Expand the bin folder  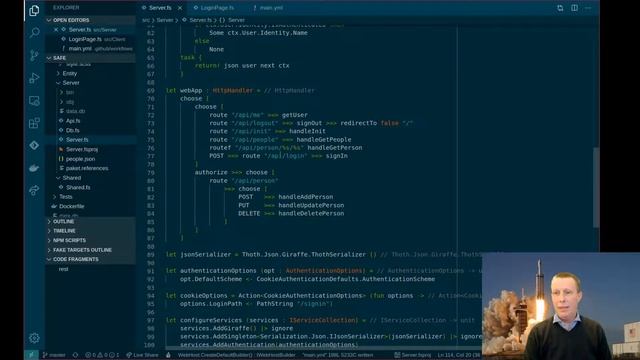point(70,93)
